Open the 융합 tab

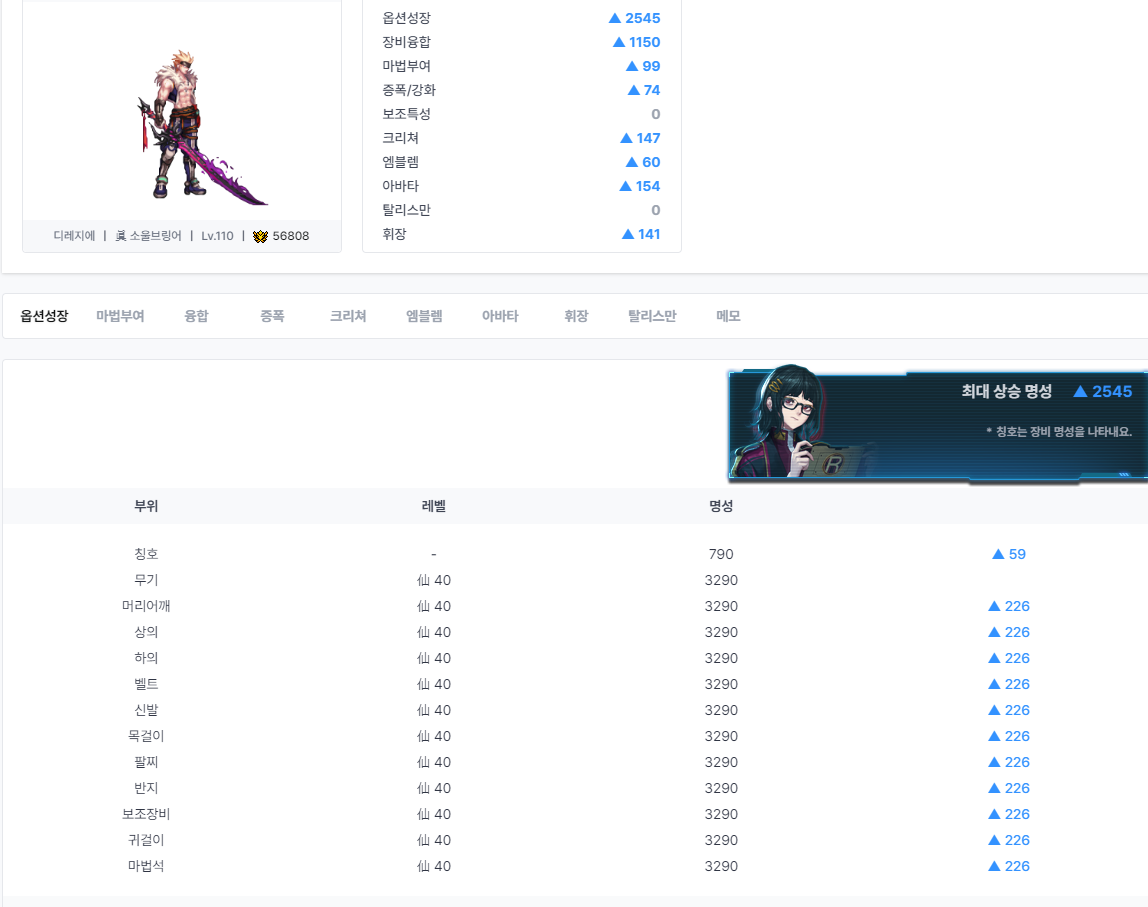coord(196,316)
